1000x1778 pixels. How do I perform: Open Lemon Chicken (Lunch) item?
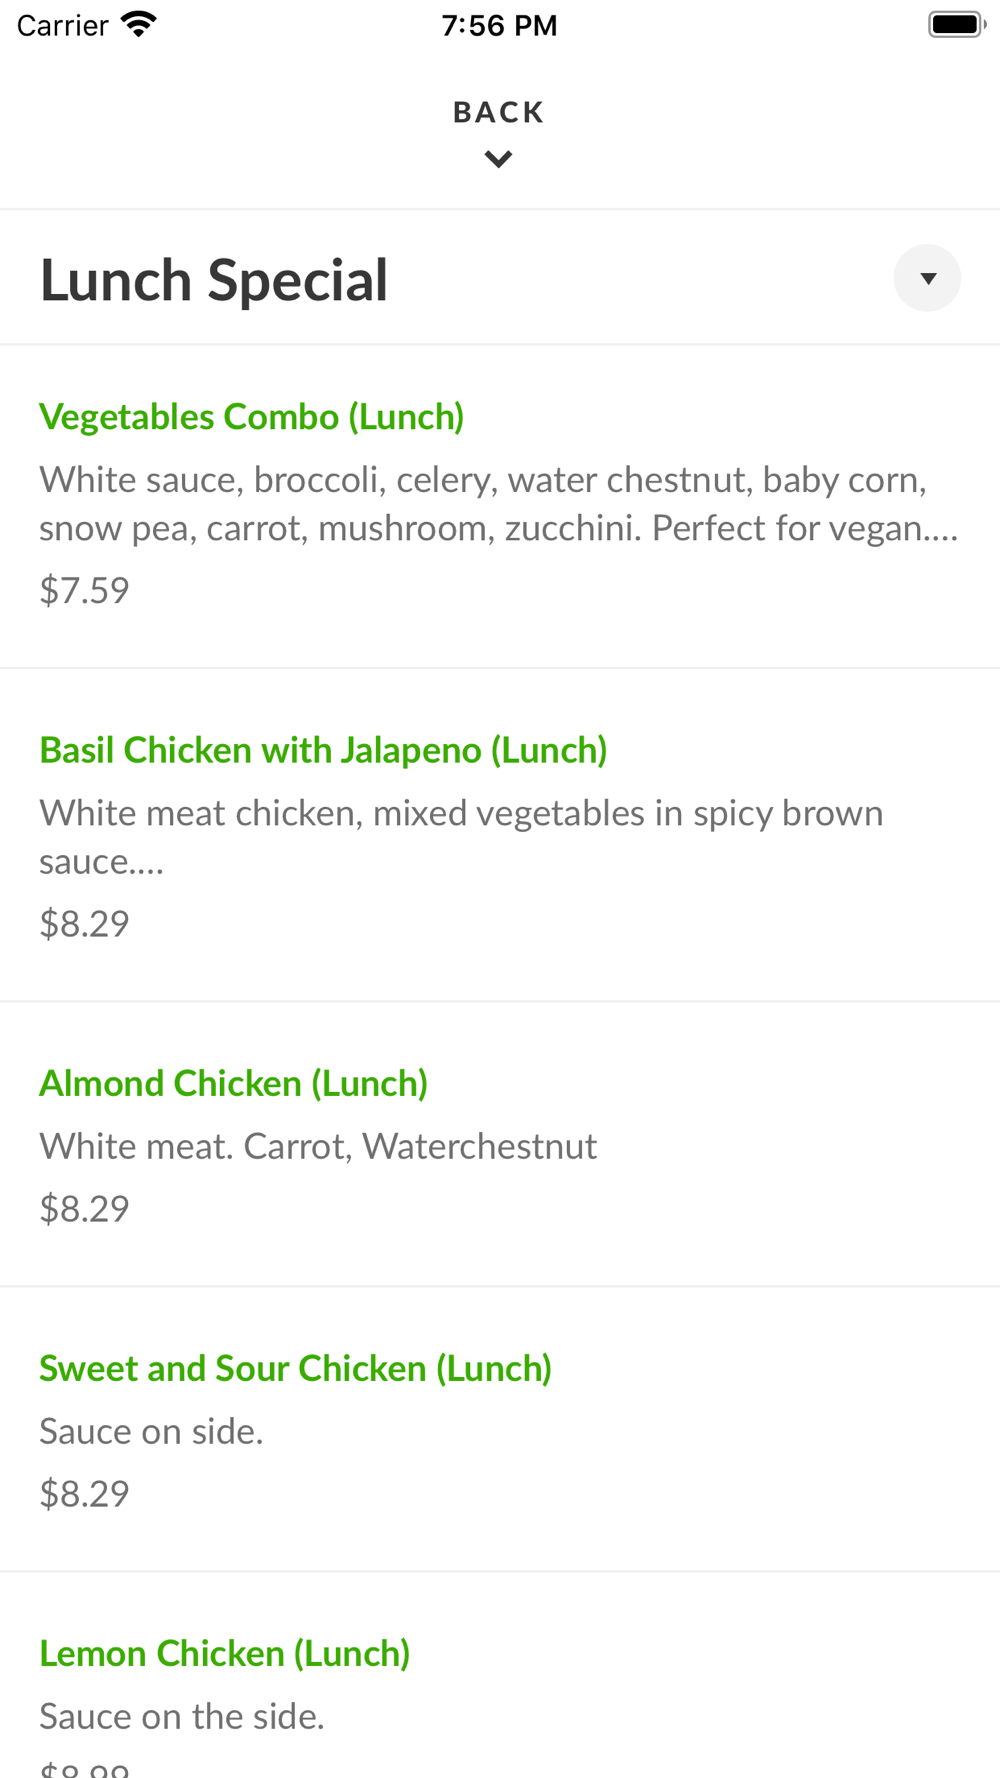coord(225,1653)
